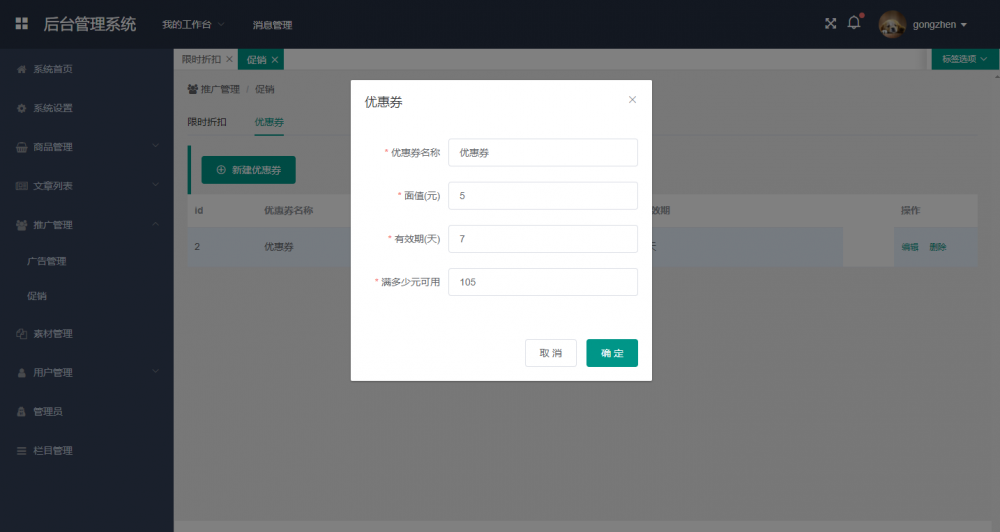Click 取消 in the dialog
The height and width of the screenshot is (532, 1000).
click(x=551, y=353)
